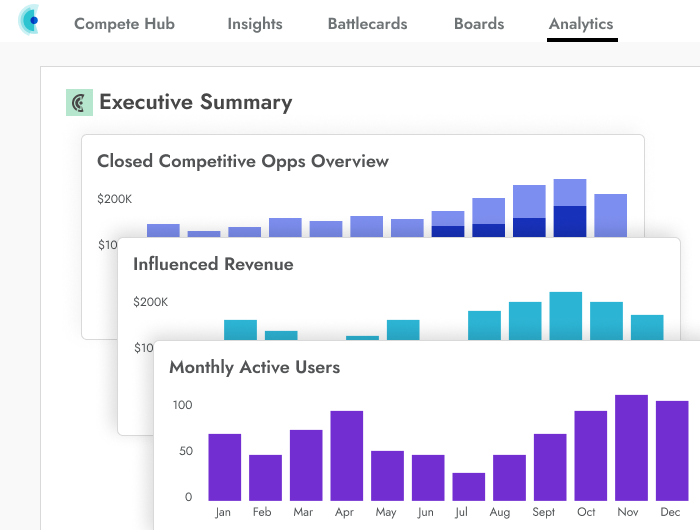This screenshot has width=700, height=530.
Task: Click the Executive Summary green icon
Action: (79, 103)
